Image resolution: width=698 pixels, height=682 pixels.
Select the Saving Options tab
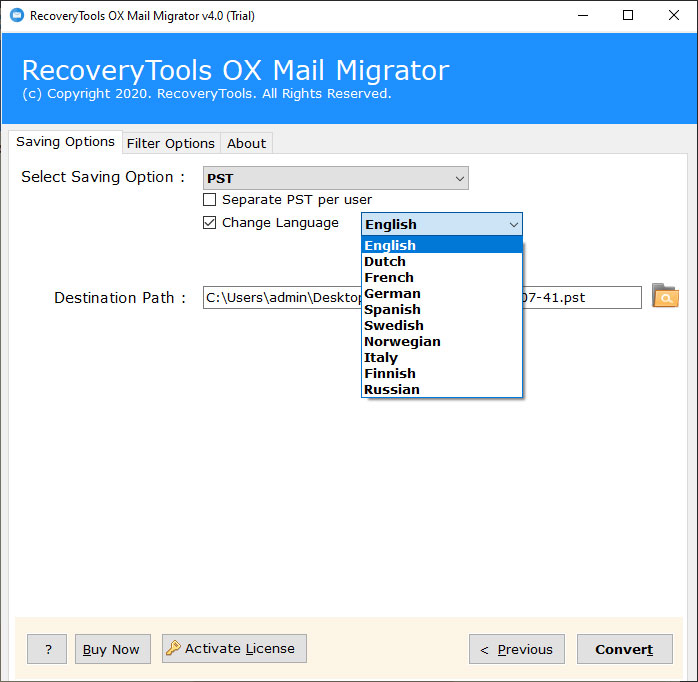click(65, 142)
